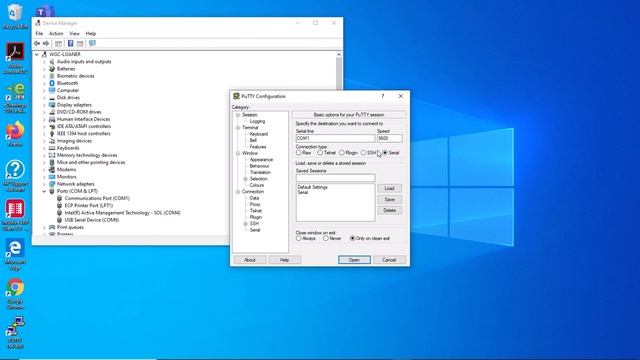Select Default Settings in saved sessions list

coord(313,187)
